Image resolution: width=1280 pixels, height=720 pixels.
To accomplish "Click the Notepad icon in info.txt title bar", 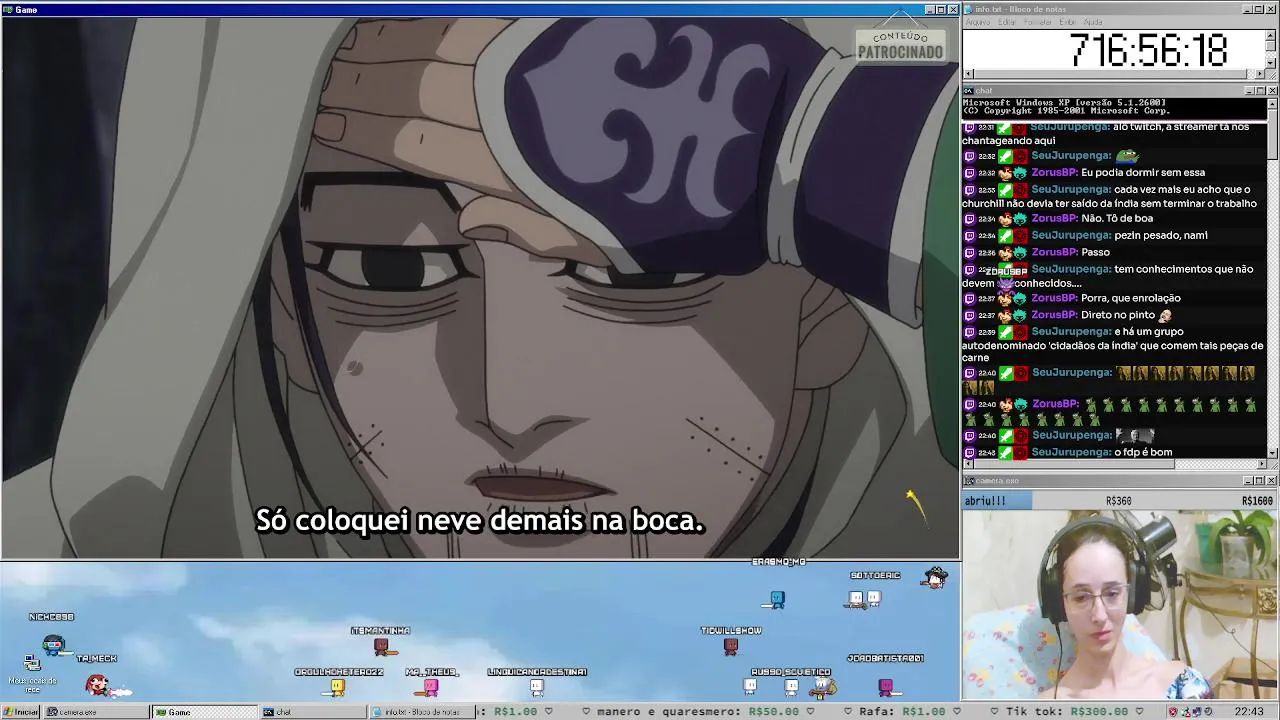I will 969,9.
